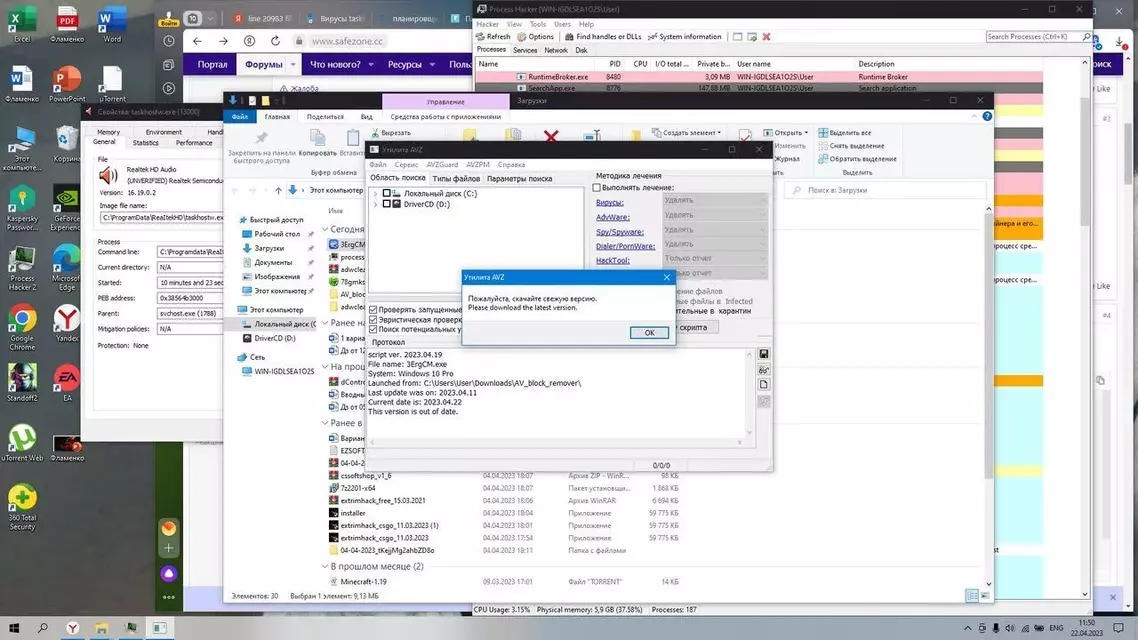
Task: Open the AVZPM menu
Action: click(478, 165)
